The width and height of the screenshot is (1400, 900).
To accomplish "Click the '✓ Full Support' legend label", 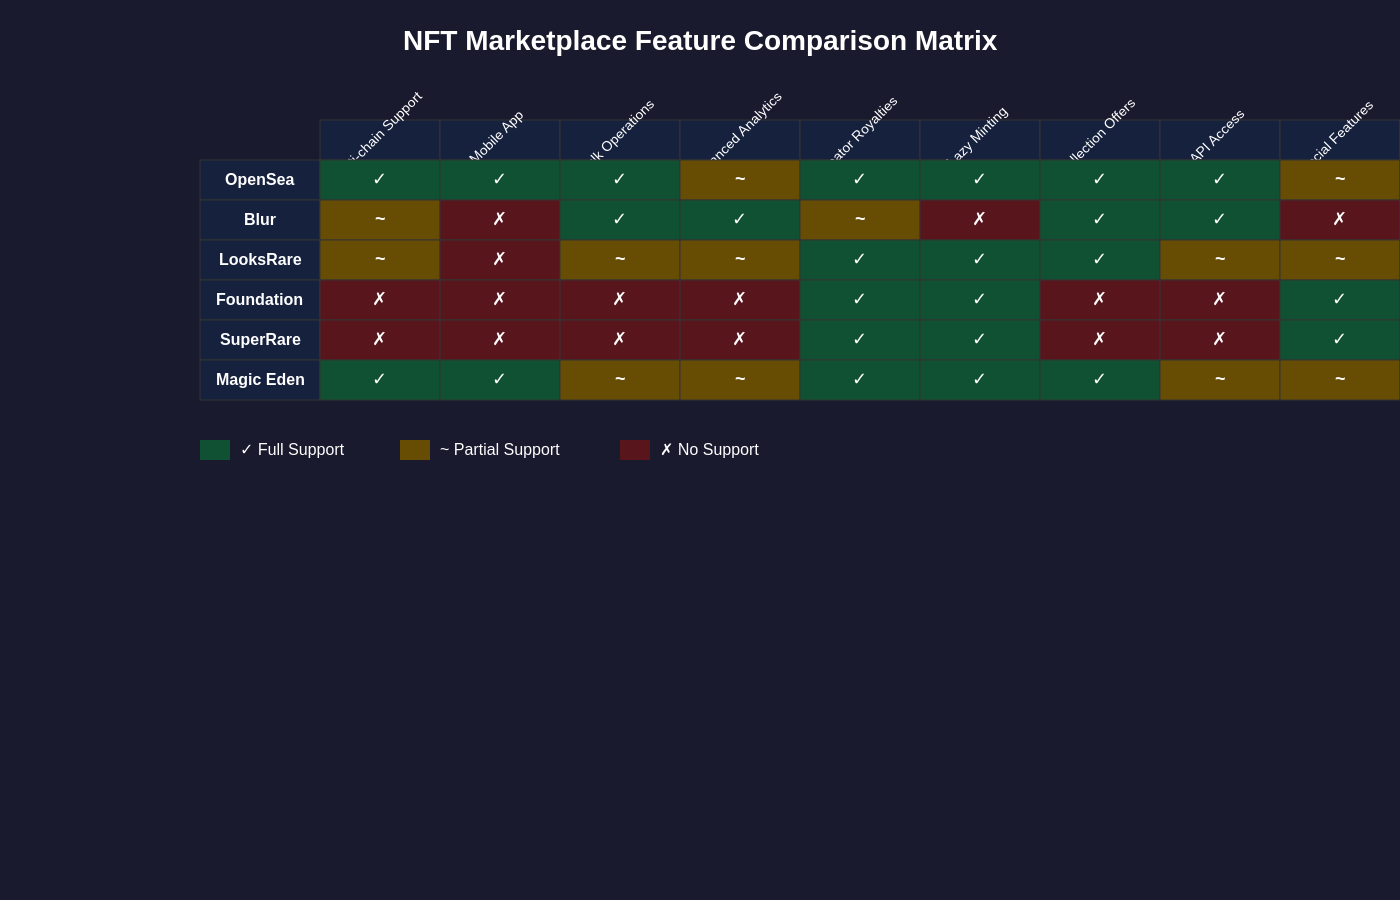I will (x=292, y=450).
